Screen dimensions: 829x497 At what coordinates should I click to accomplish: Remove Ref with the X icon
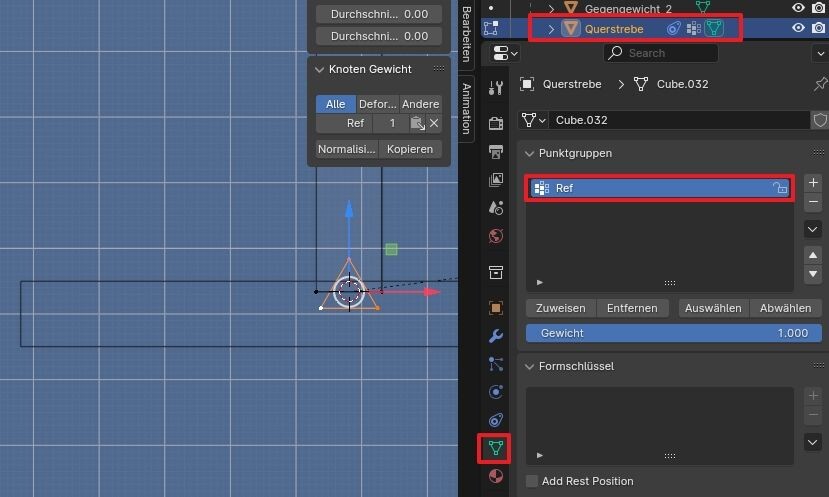(x=434, y=123)
